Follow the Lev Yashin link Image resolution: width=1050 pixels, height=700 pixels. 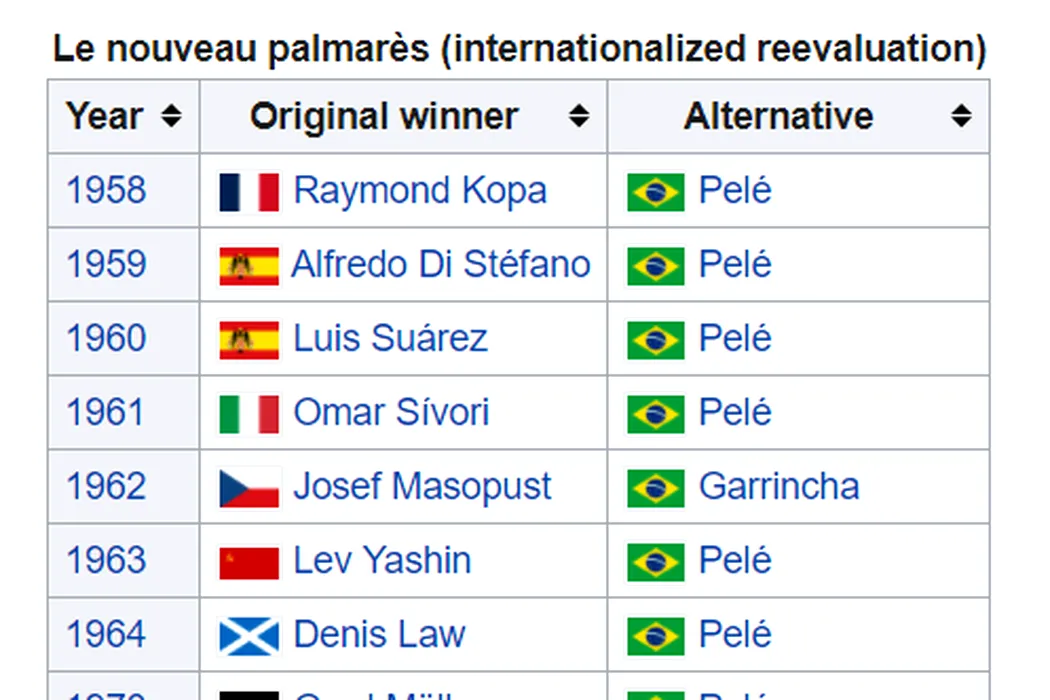(x=382, y=560)
